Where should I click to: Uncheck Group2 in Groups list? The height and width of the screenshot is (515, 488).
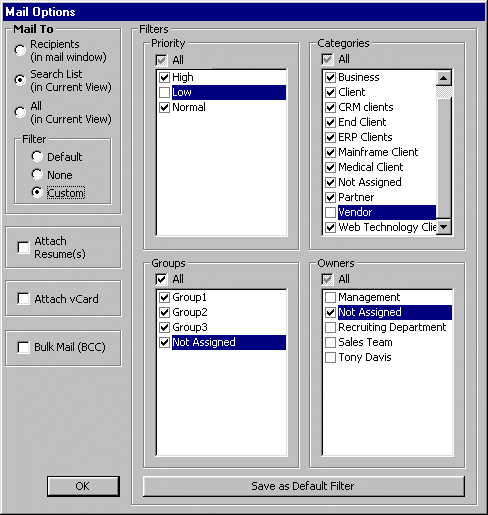tap(164, 312)
